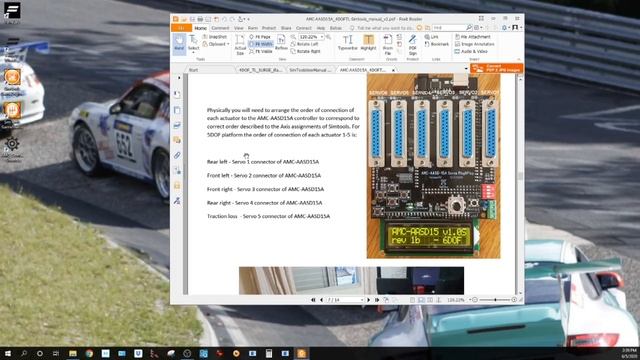Click the zoom in magnifier icon

pyautogui.click(x=328, y=37)
